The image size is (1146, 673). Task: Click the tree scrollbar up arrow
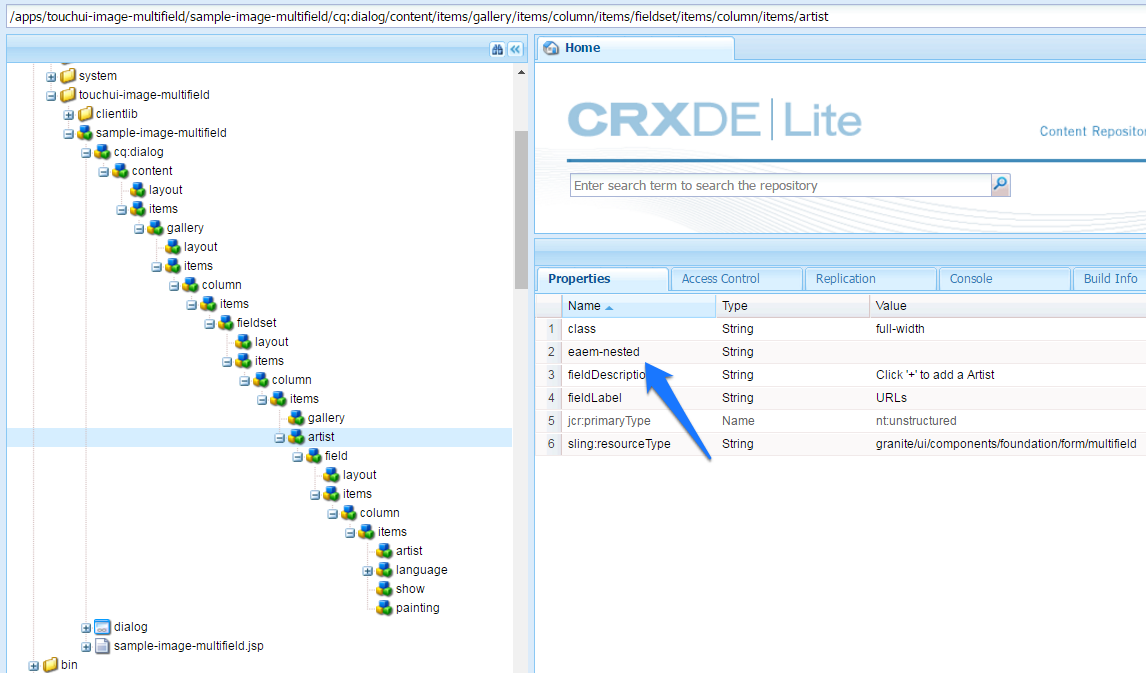(521, 72)
